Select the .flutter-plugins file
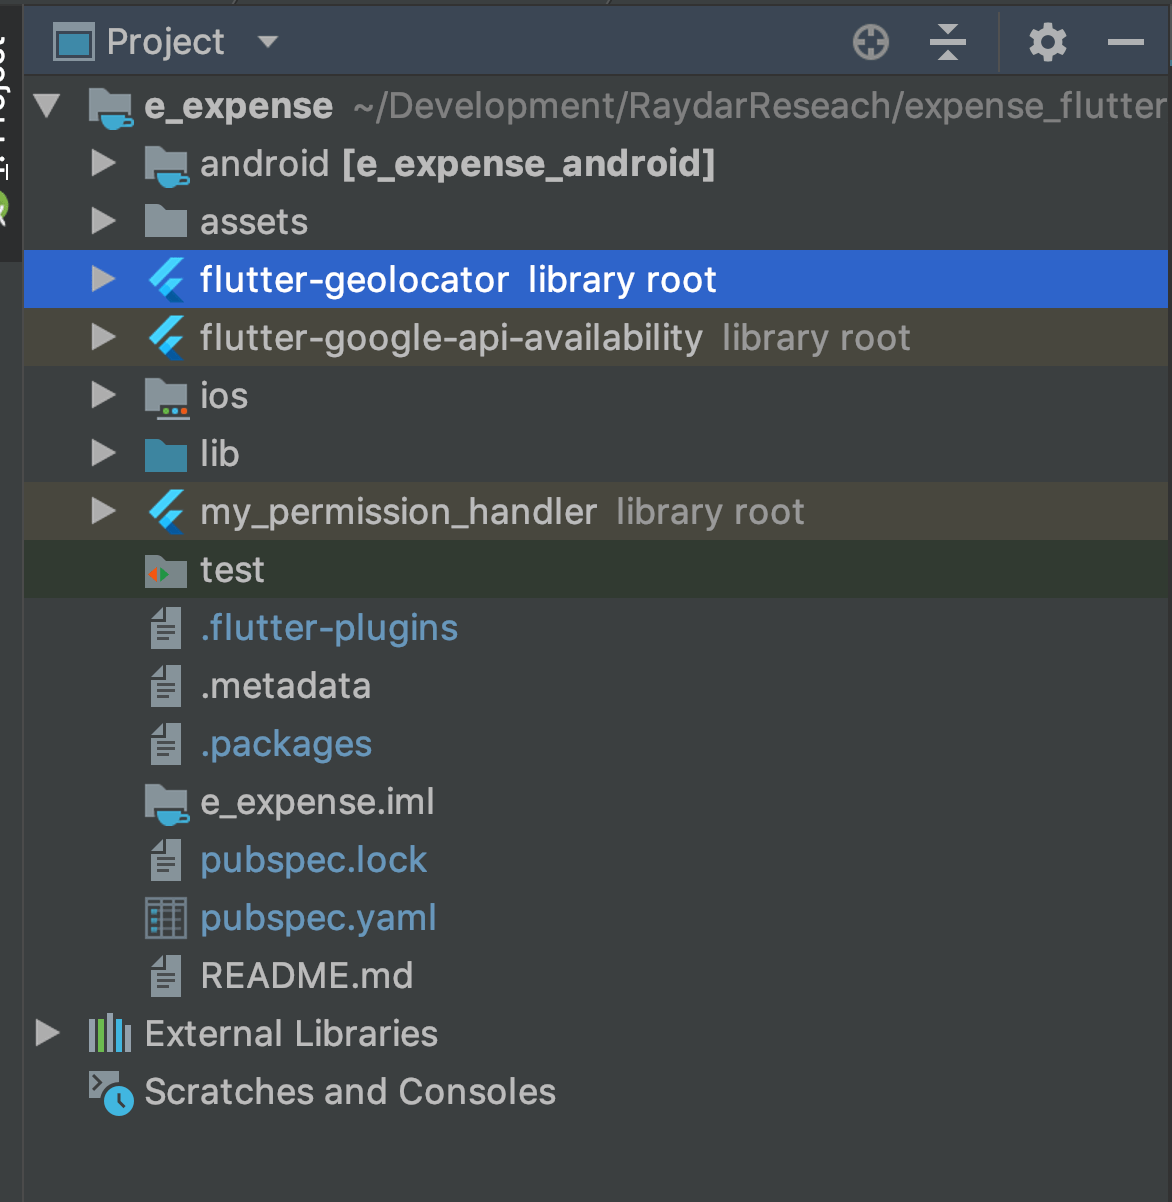This screenshot has width=1172, height=1202. click(x=329, y=627)
